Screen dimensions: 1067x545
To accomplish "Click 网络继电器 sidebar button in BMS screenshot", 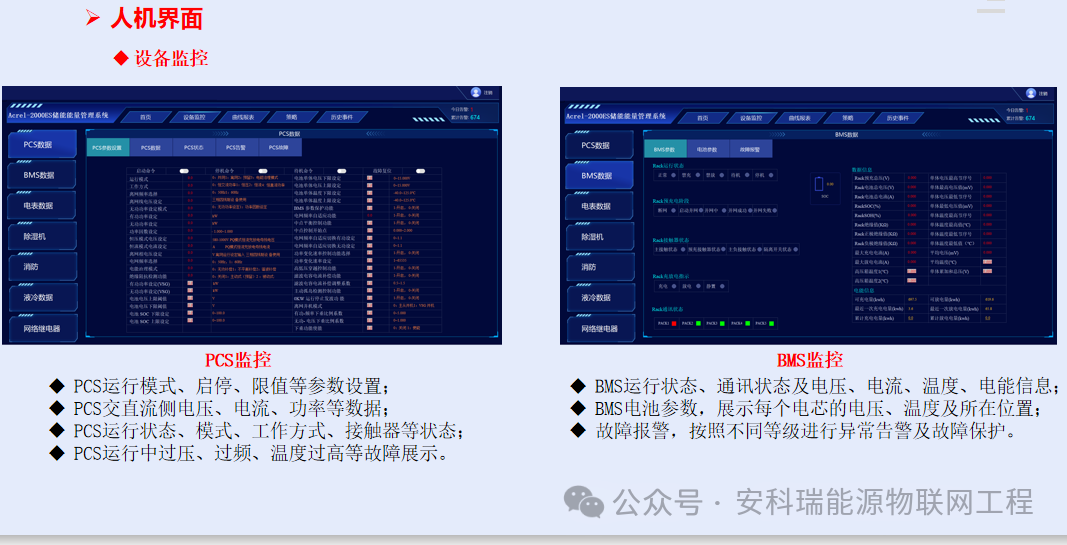I will pyautogui.click(x=599, y=329).
